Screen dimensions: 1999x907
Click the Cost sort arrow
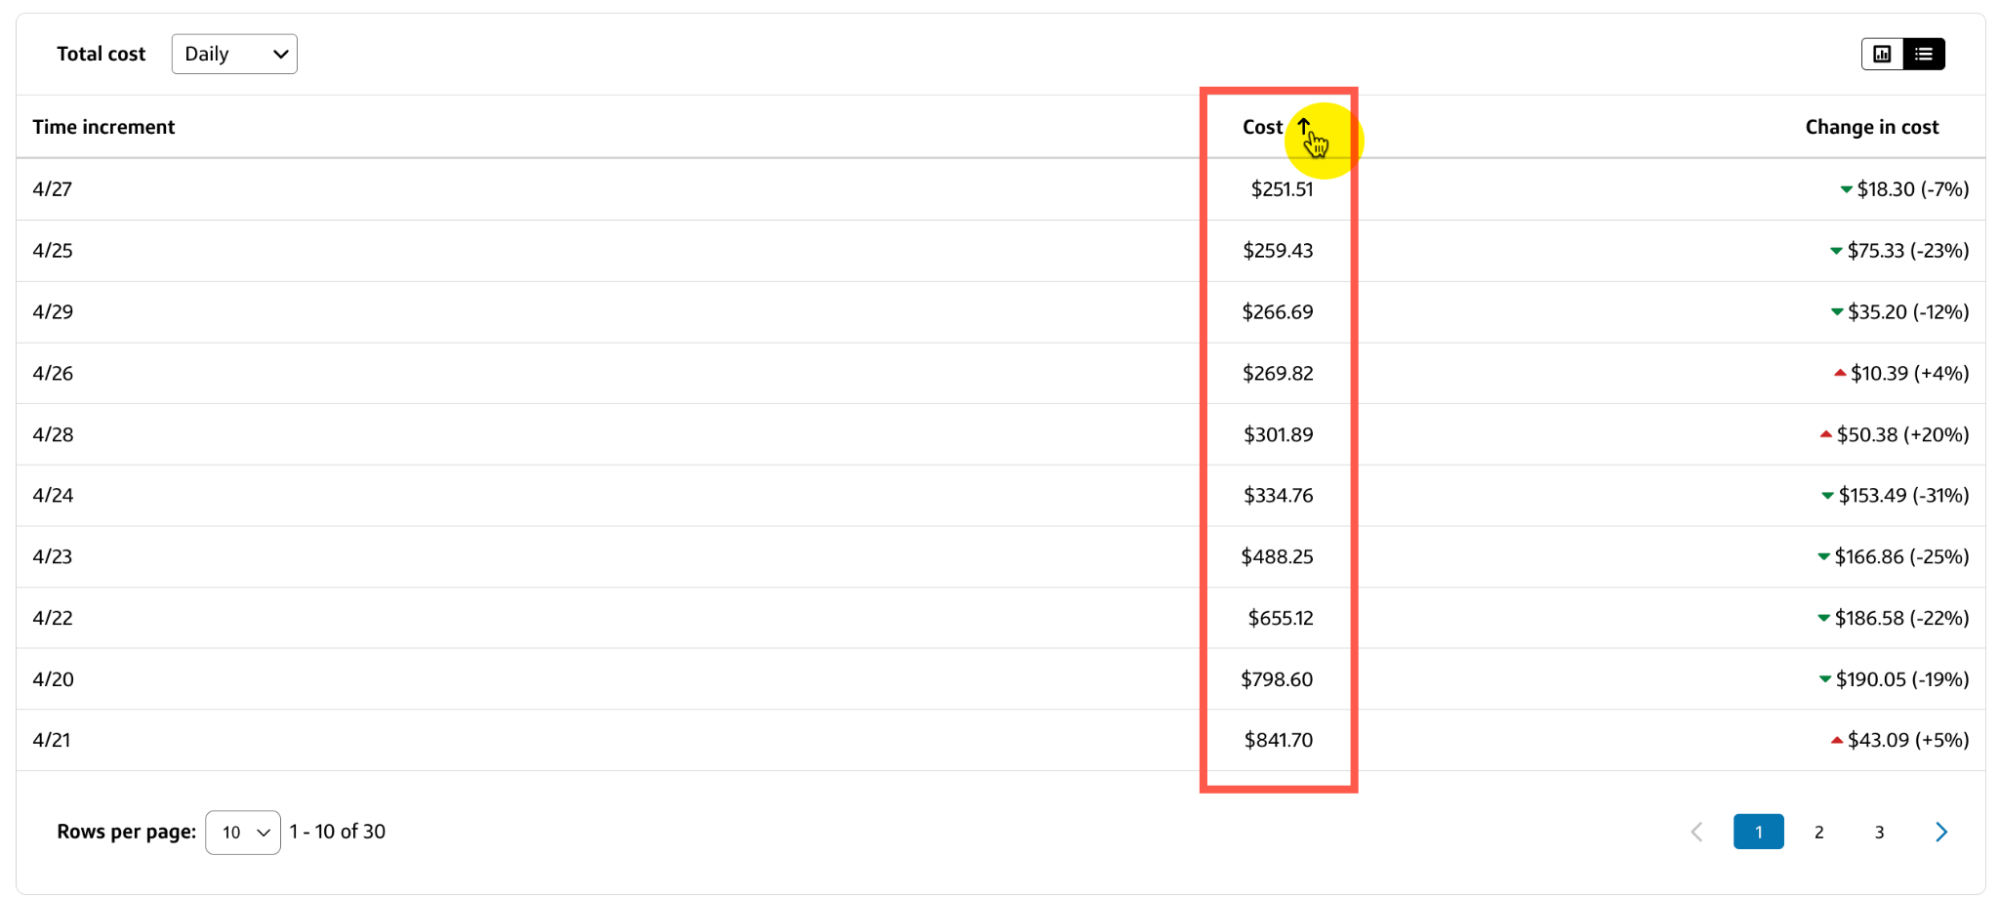click(x=1304, y=126)
